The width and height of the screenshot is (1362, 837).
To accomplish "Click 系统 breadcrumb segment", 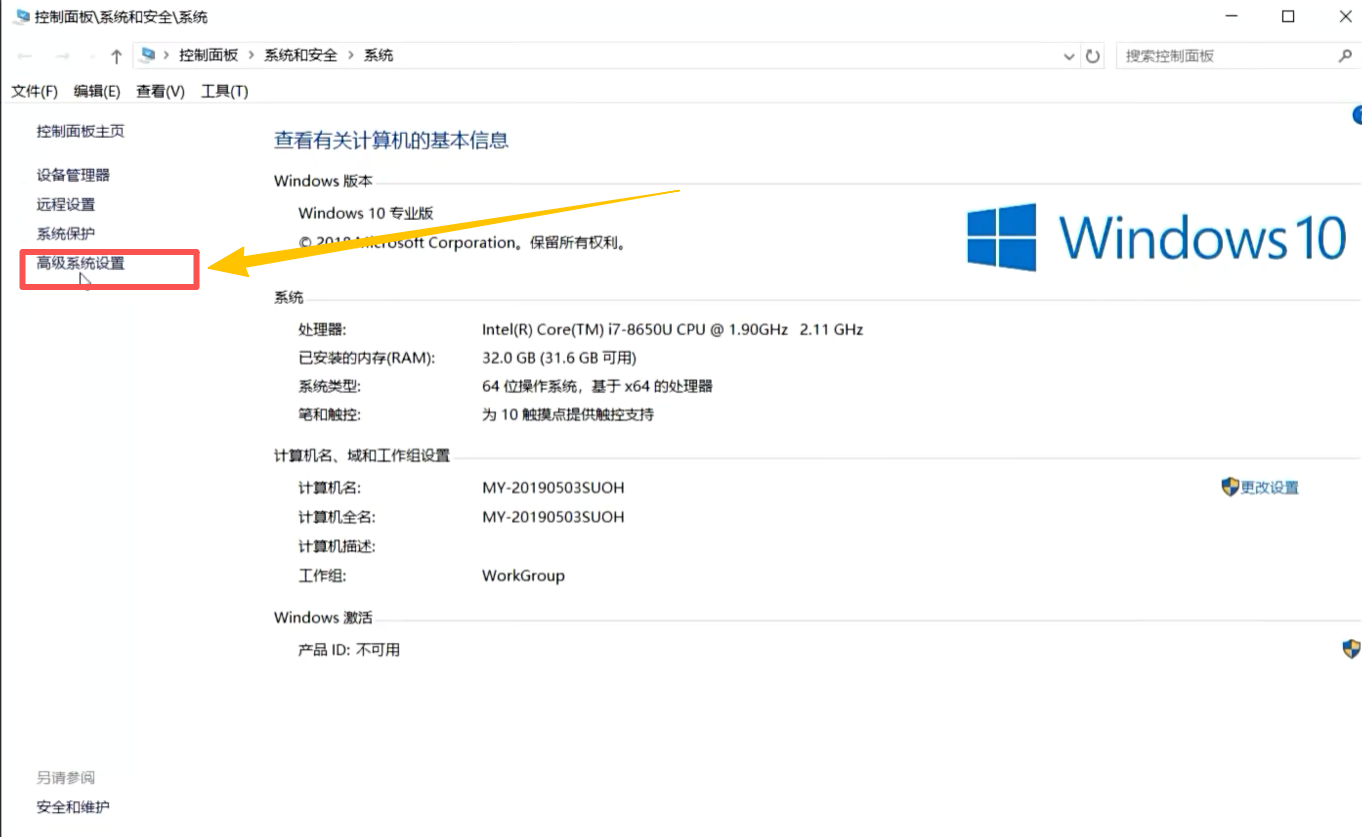I will click(379, 56).
